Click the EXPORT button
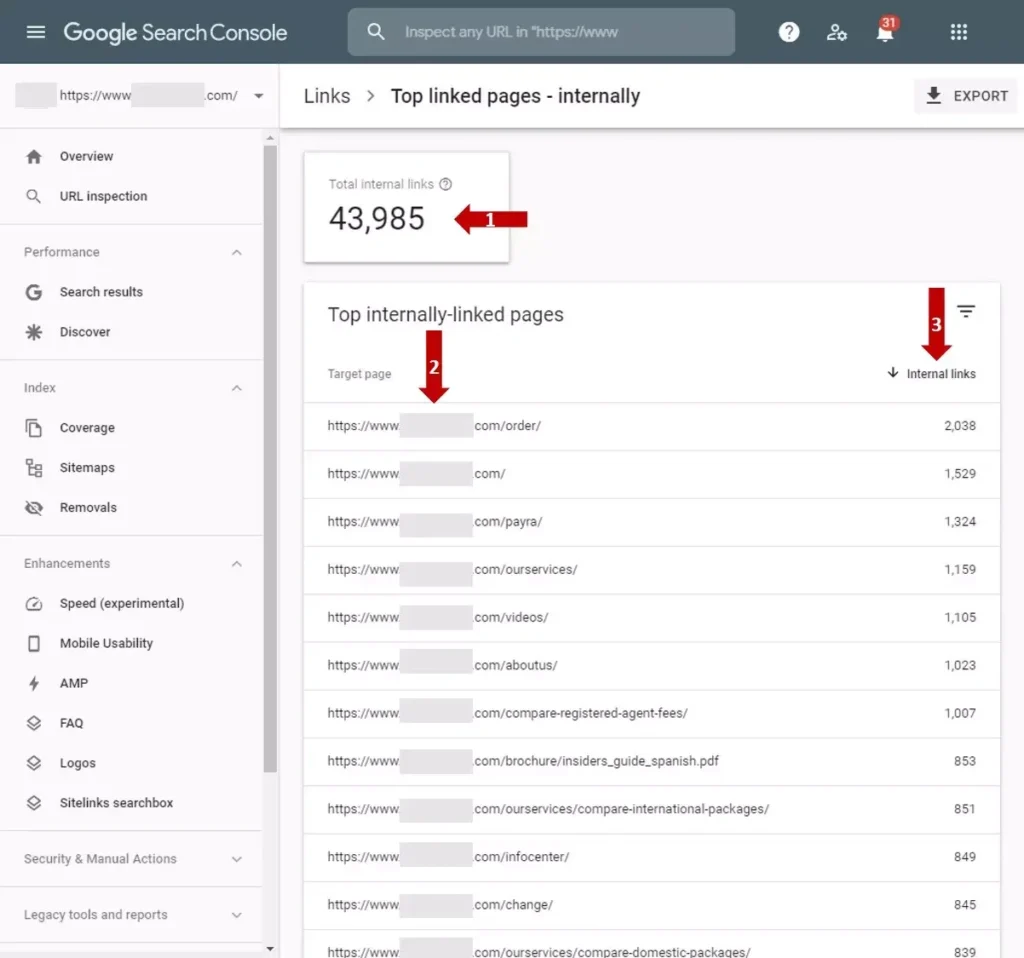The image size is (1024, 958). coord(965,96)
